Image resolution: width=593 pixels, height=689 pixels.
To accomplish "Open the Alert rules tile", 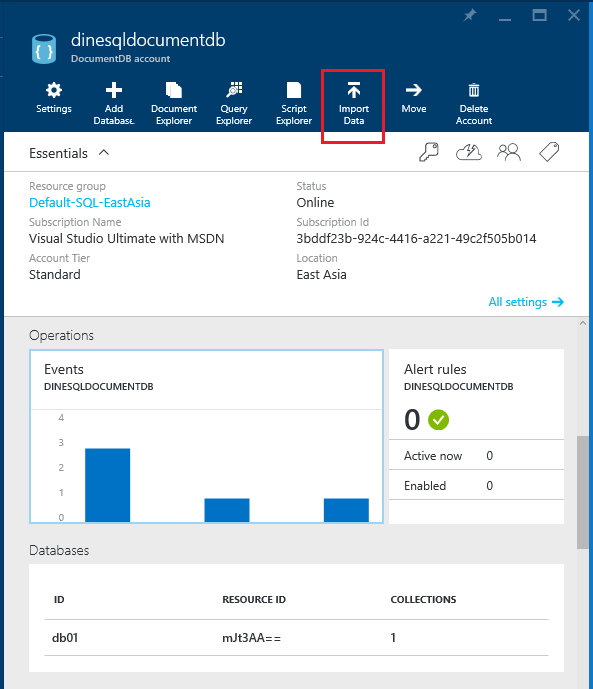I will (x=476, y=436).
